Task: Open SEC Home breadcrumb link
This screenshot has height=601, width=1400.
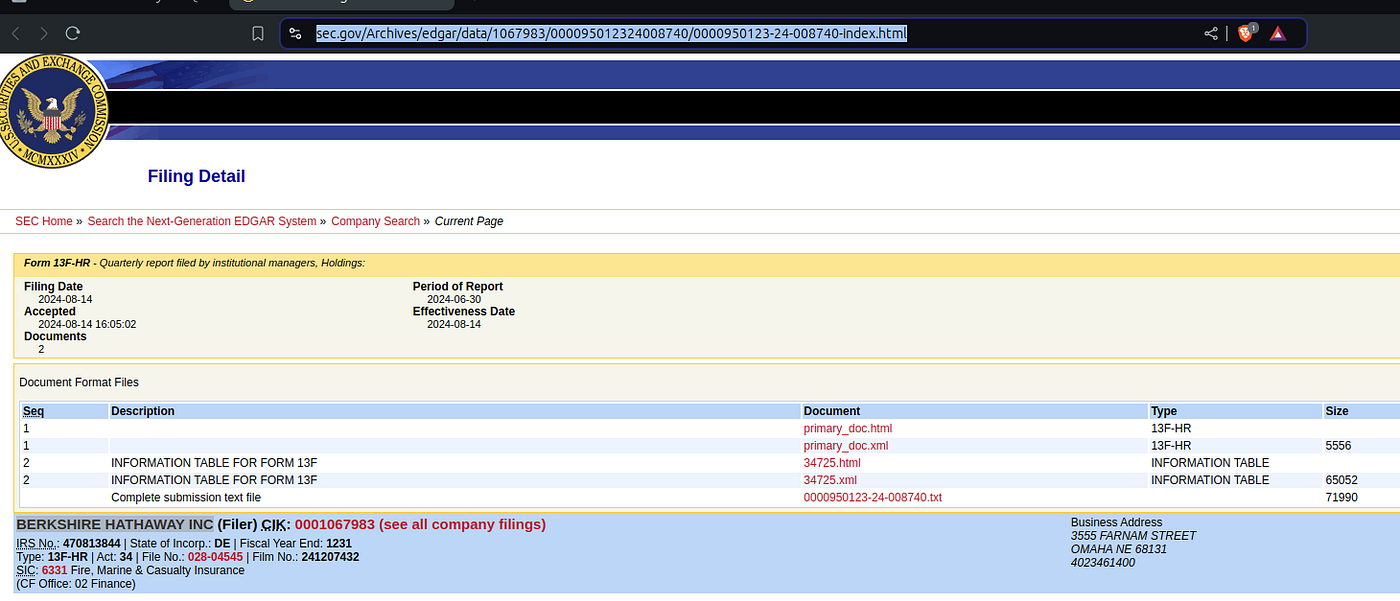Action: [44, 221]
